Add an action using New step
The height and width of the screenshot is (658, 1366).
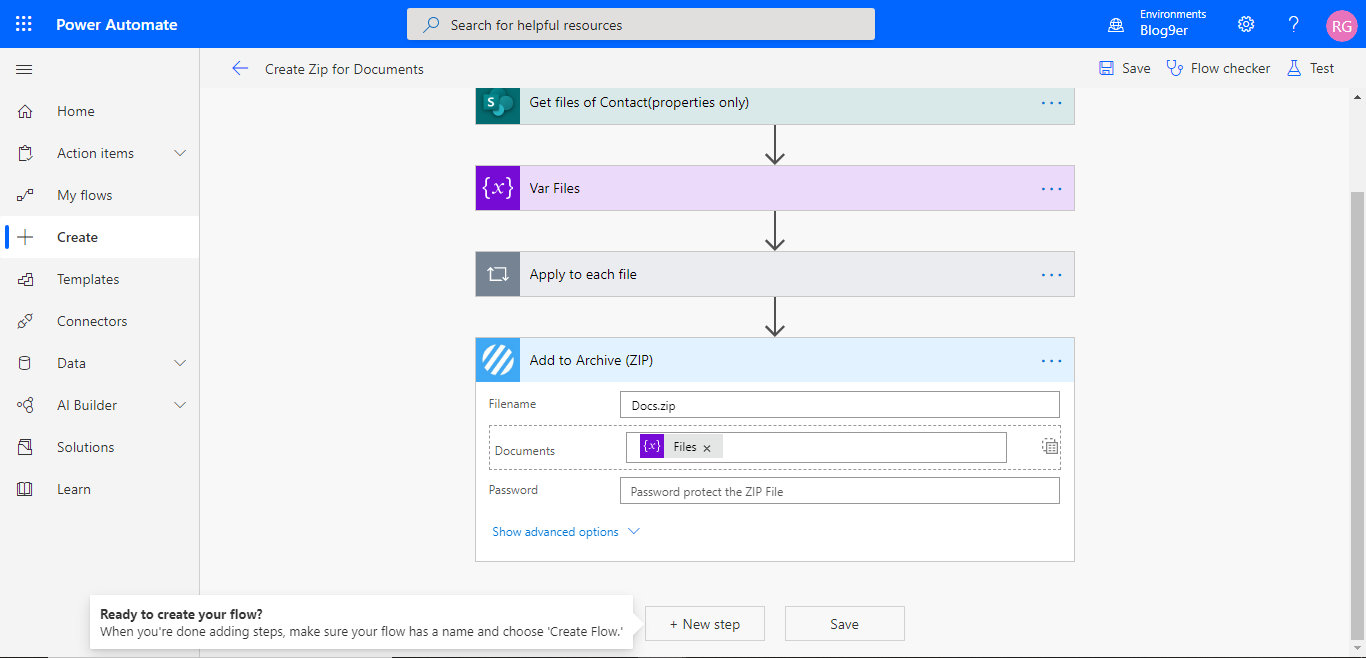(704, 623)
